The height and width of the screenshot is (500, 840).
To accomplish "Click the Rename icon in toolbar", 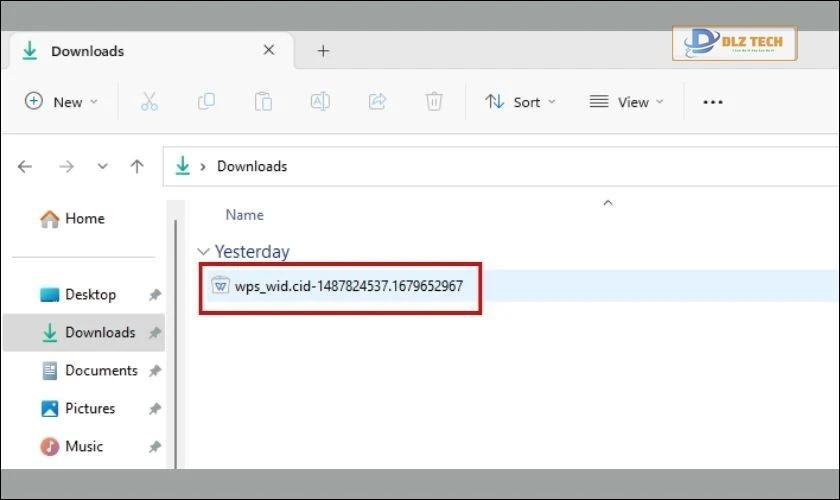I will (320, 101).
